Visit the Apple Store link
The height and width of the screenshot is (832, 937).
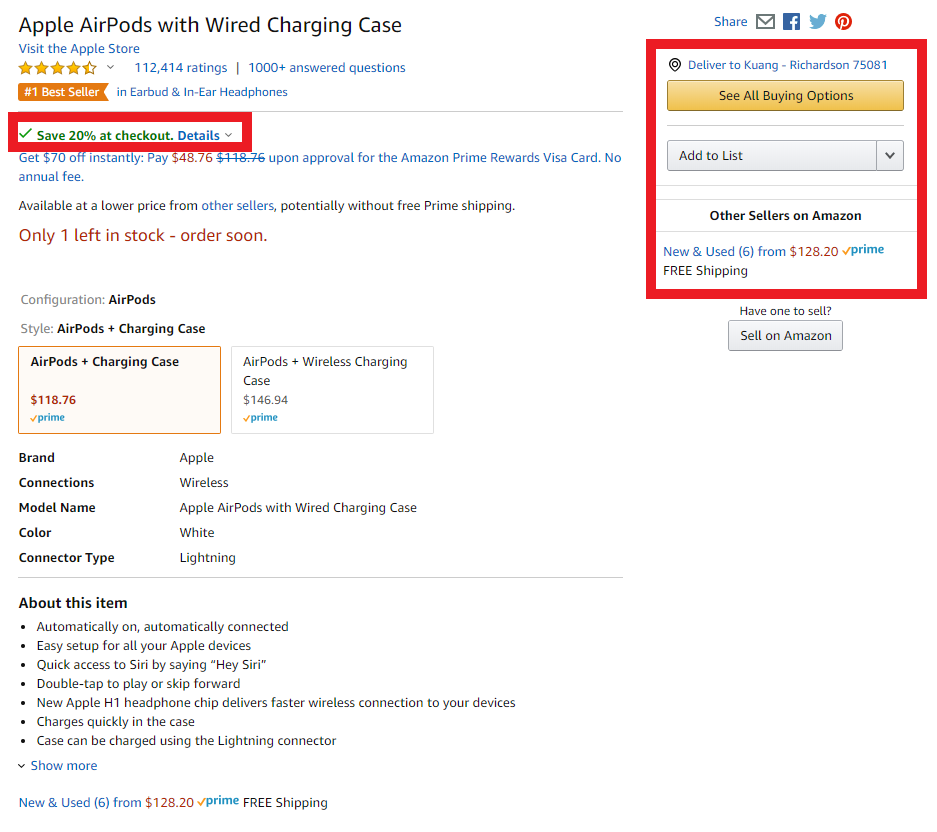coord(79,48)
